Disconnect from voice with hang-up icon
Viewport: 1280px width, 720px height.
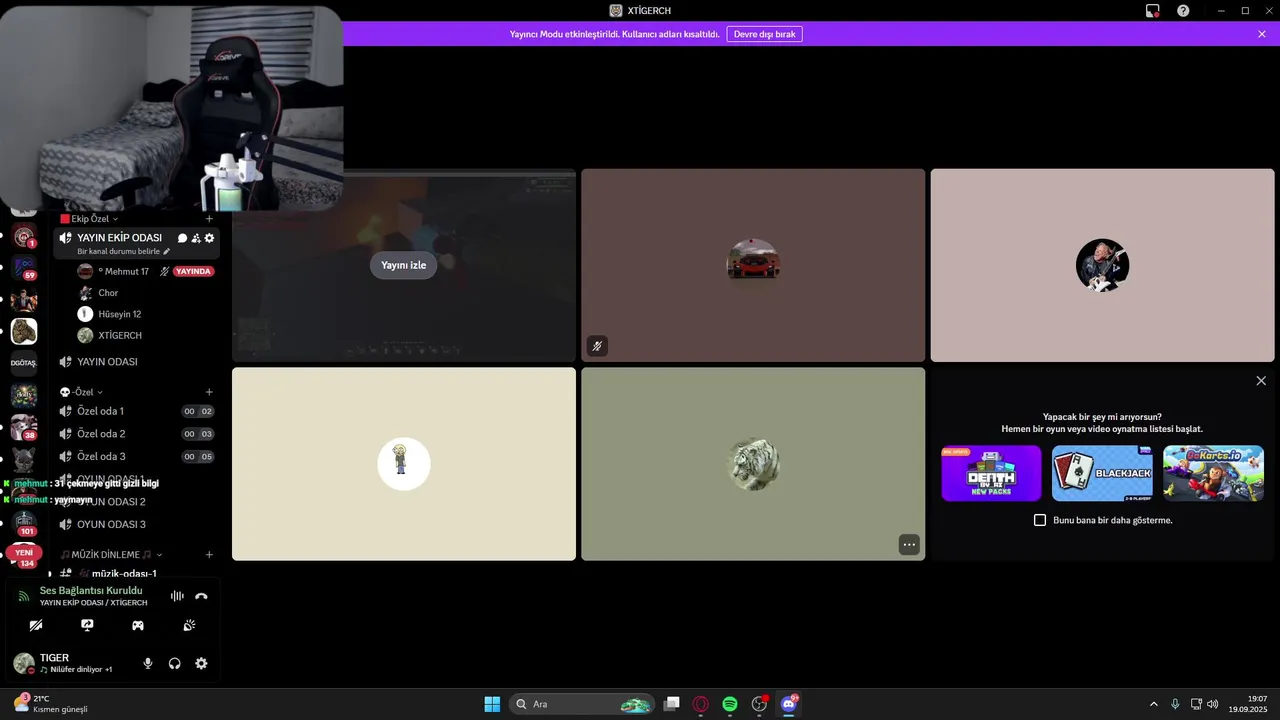(201, 596)
